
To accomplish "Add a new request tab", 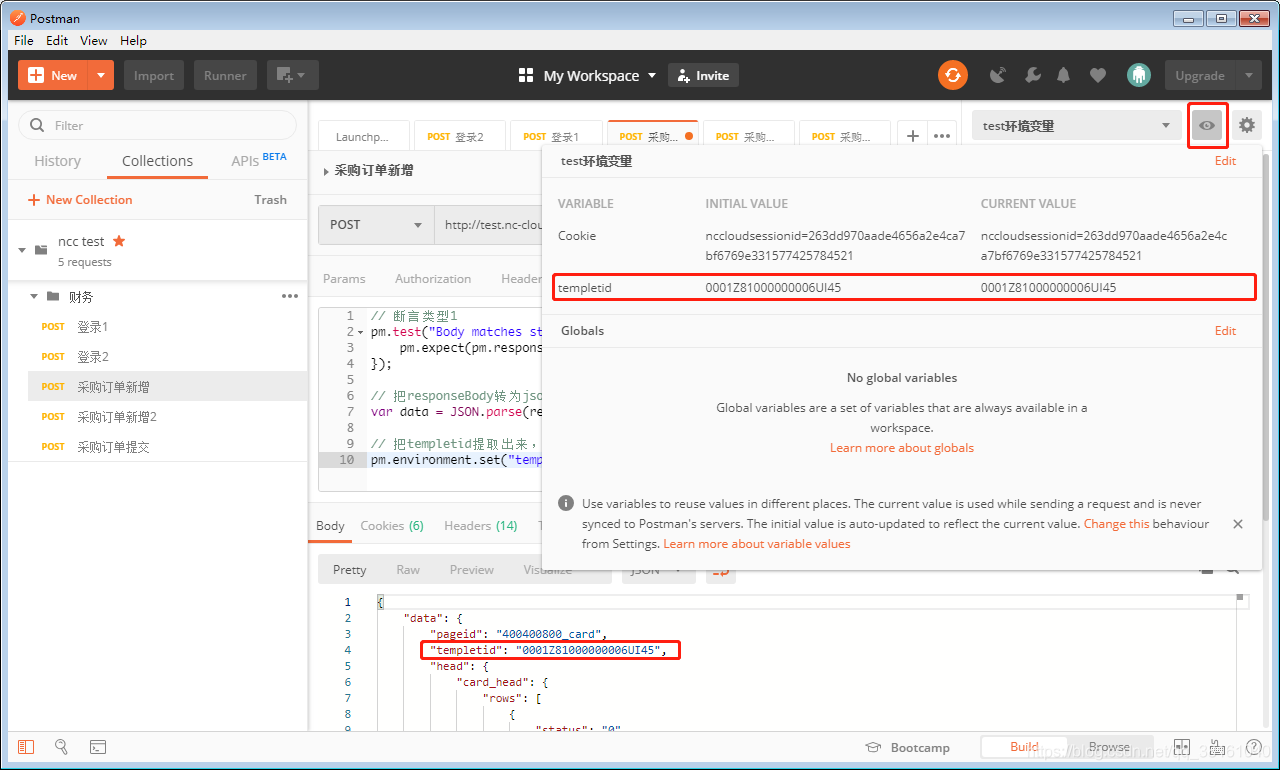I will click(x=912, y=136).
